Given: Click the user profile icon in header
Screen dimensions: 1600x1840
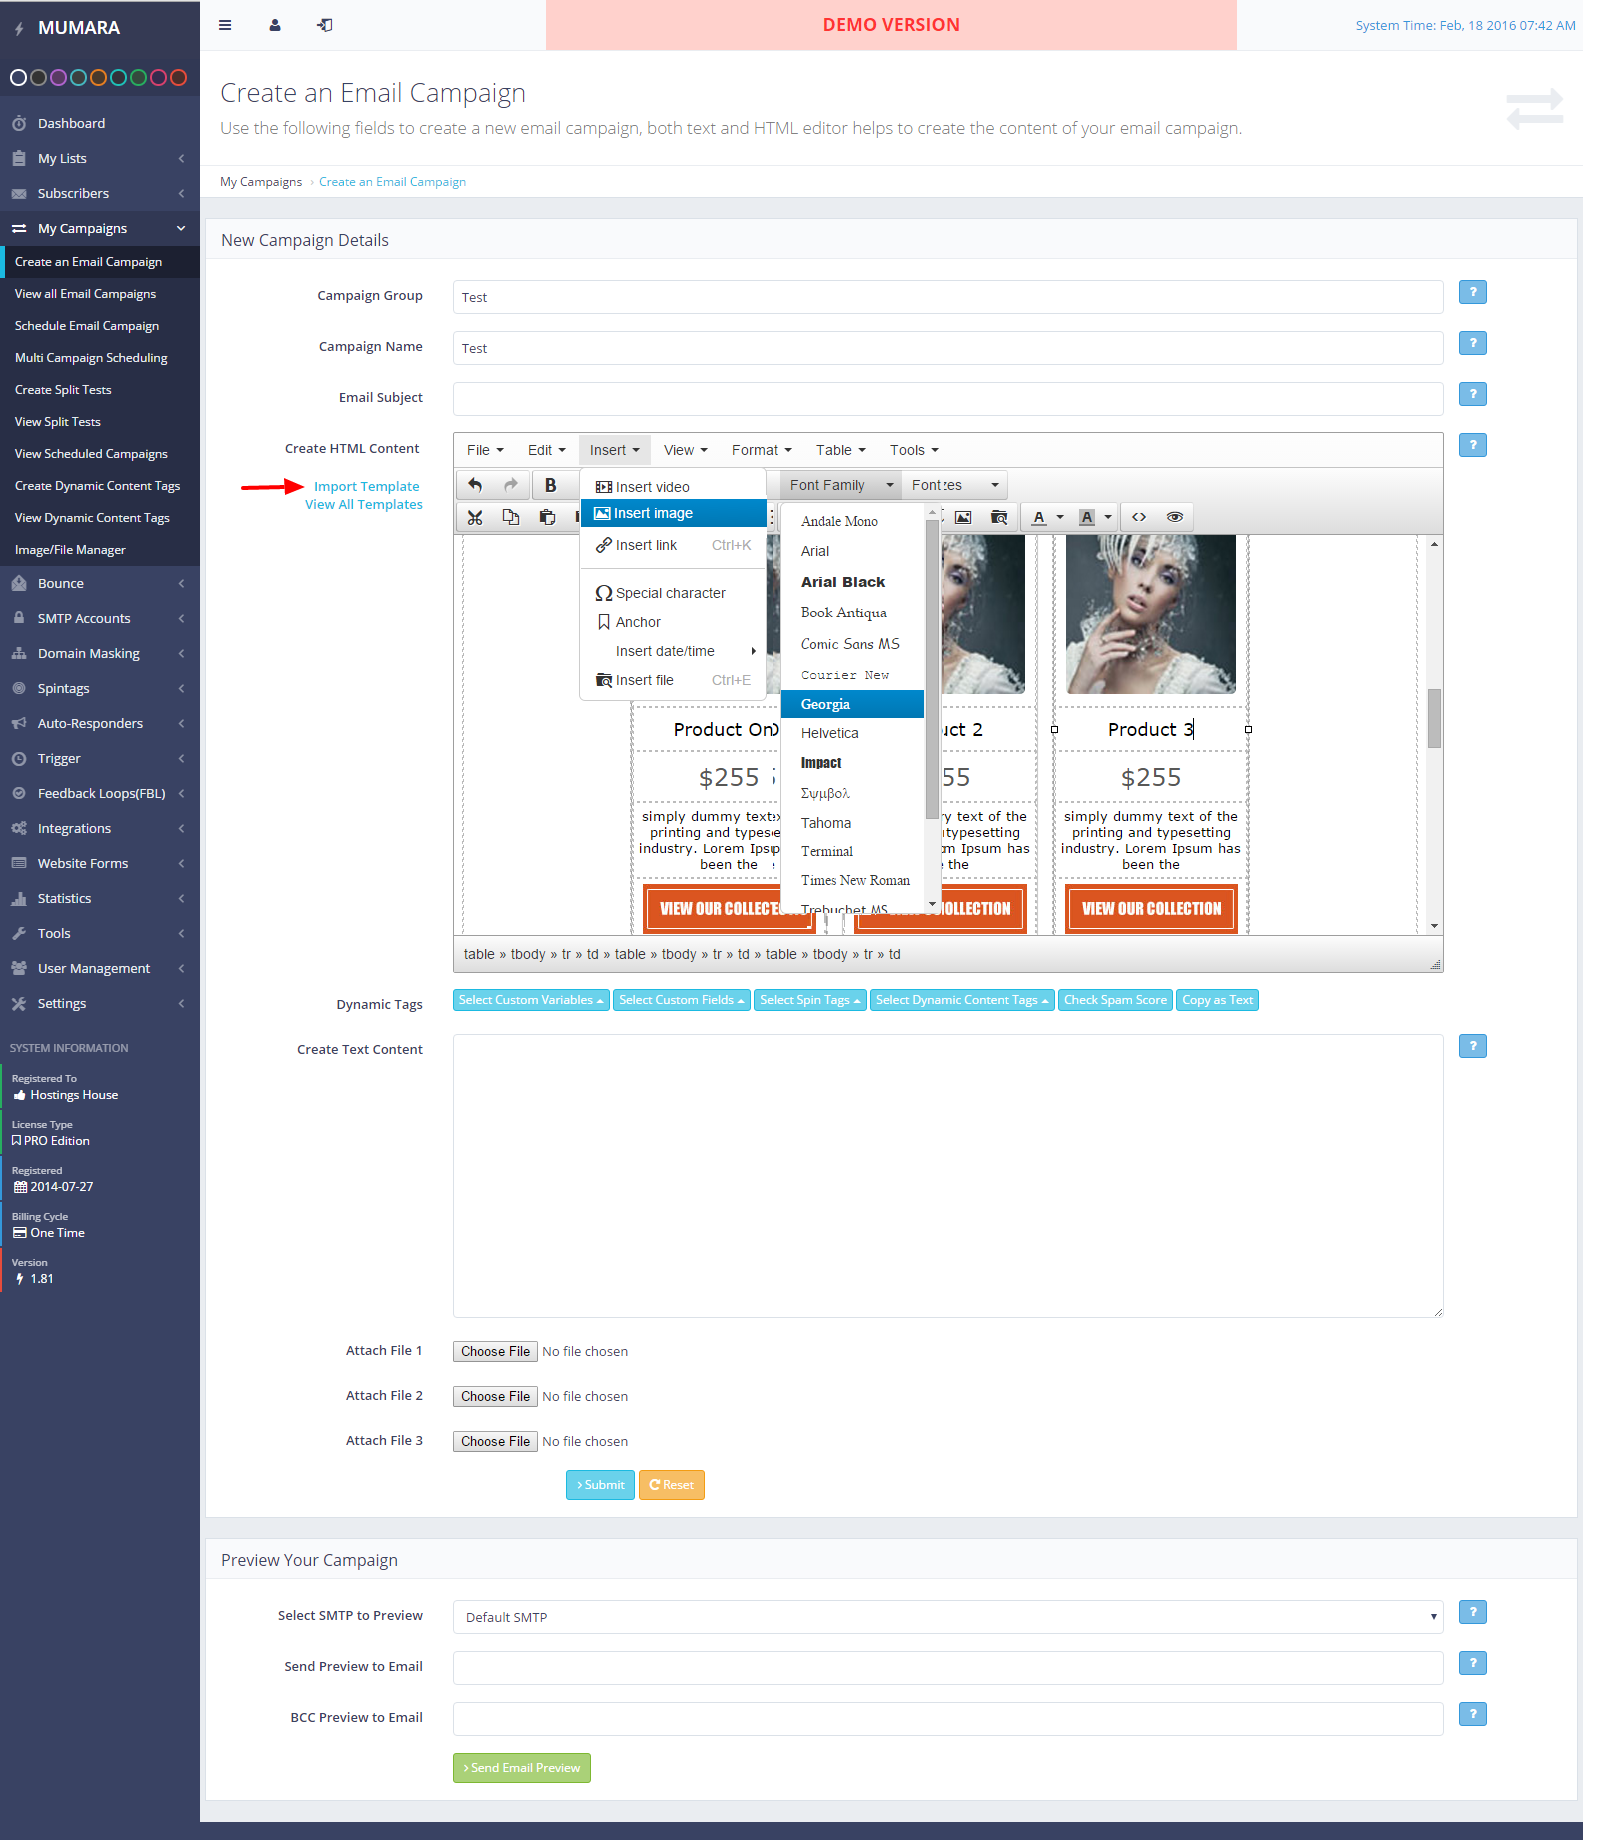Looking at the screenshot, I should pos(275,25).
